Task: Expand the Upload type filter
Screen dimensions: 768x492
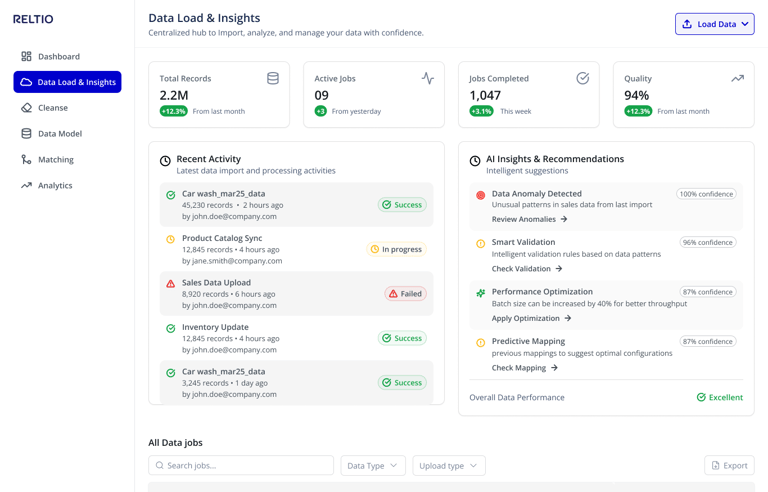Action: coord(448,465)
